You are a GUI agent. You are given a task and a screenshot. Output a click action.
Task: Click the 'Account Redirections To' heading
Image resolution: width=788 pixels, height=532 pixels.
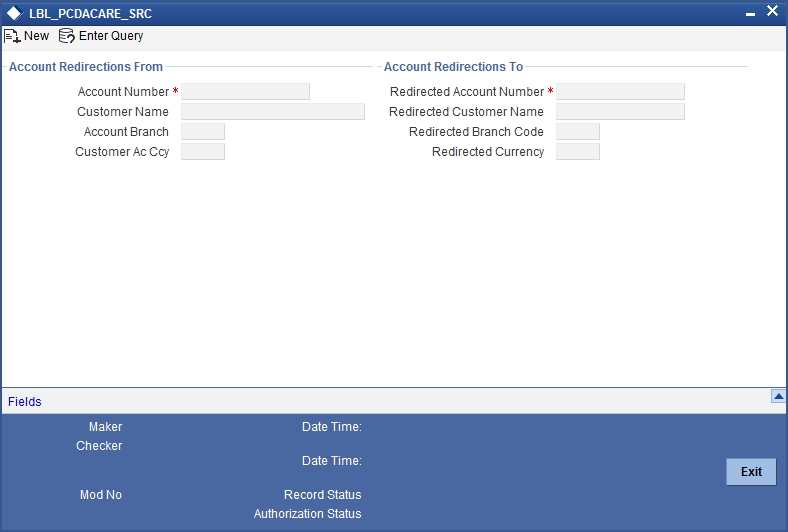453,67
